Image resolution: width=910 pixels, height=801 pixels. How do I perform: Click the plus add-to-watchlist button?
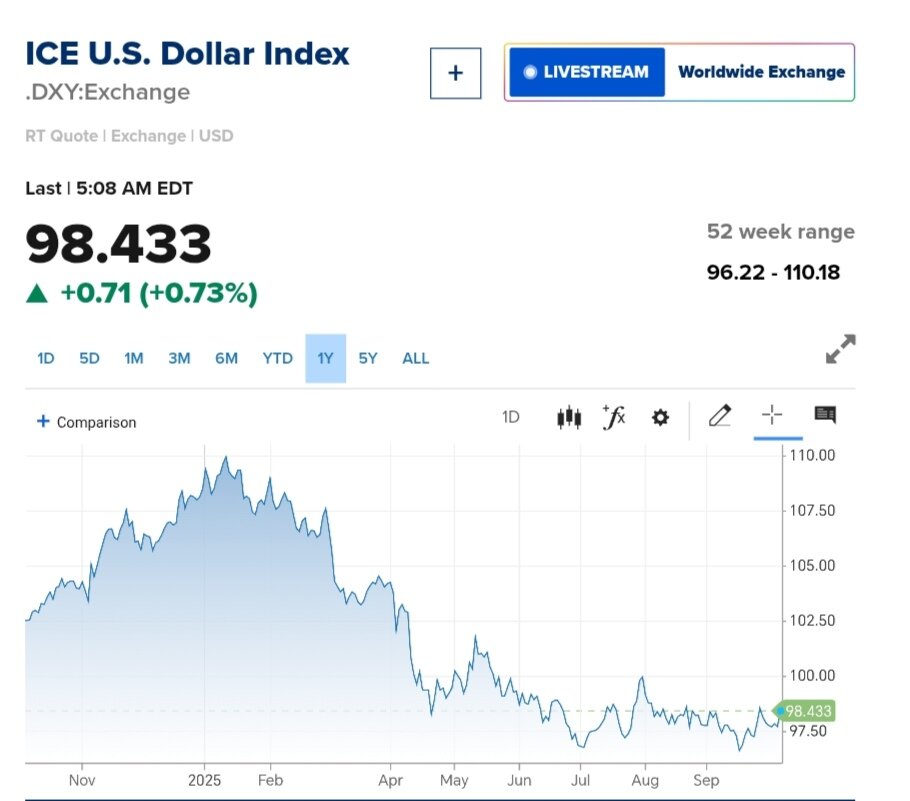coord(455,73)
